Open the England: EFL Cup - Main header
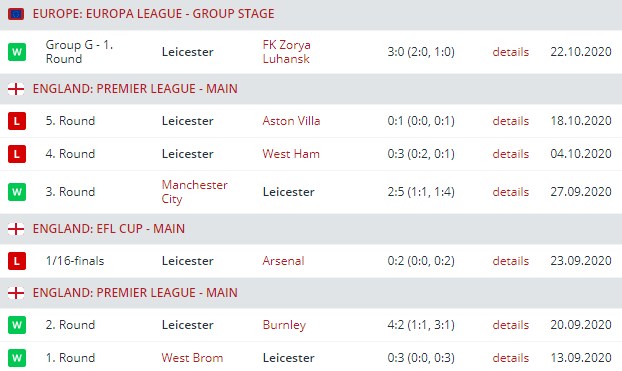This screenshot has width=622, height=371. pos(109,229)
